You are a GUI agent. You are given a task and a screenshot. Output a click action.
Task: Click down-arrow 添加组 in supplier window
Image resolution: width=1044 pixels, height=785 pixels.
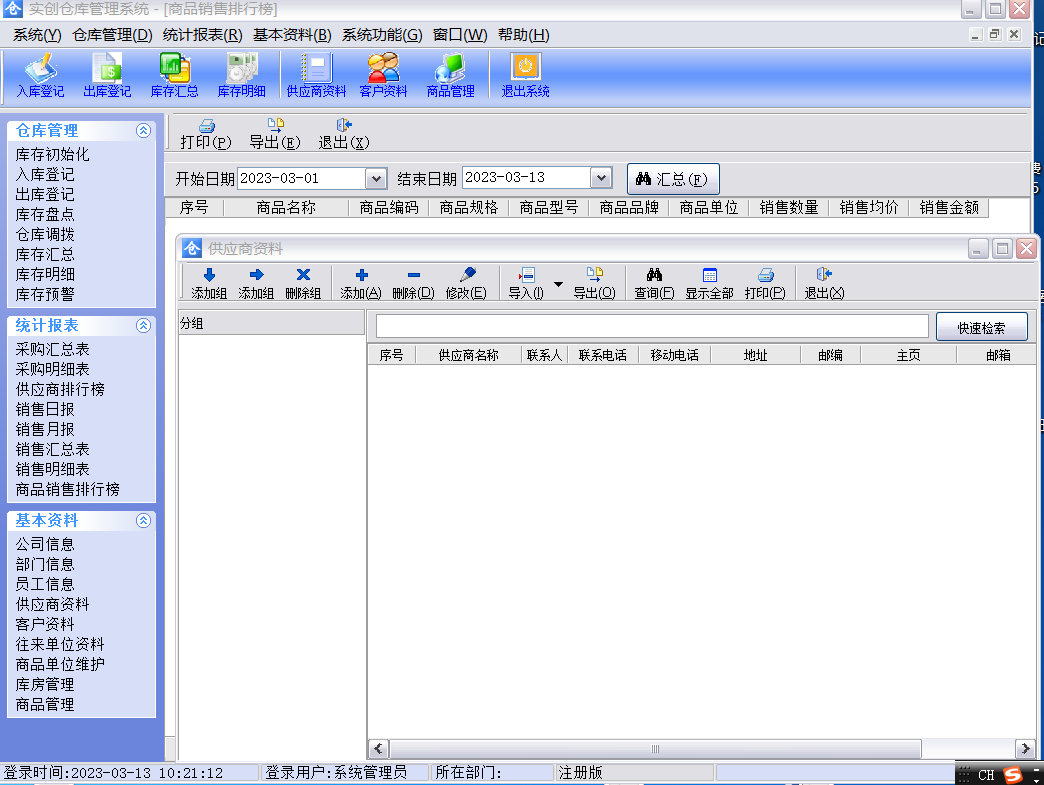209,284
